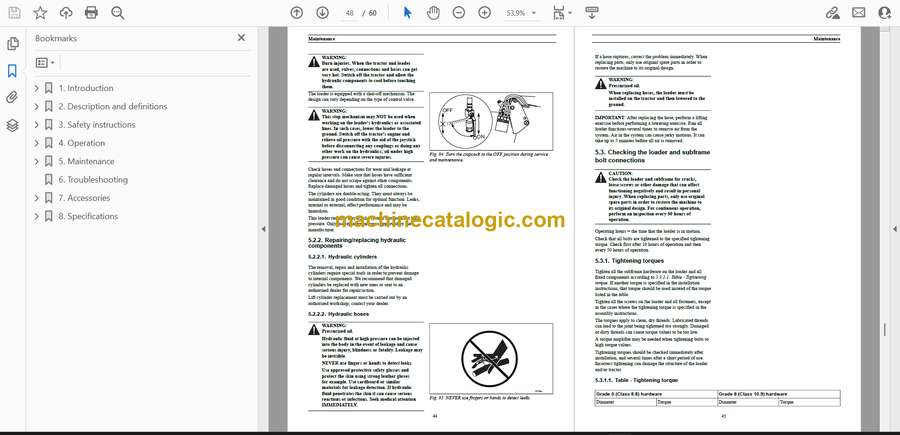The image size is (900, 435).
Task: Jump to the 8. Specifications bookmark
Action: pyautogui.click(x=88, y=216)
